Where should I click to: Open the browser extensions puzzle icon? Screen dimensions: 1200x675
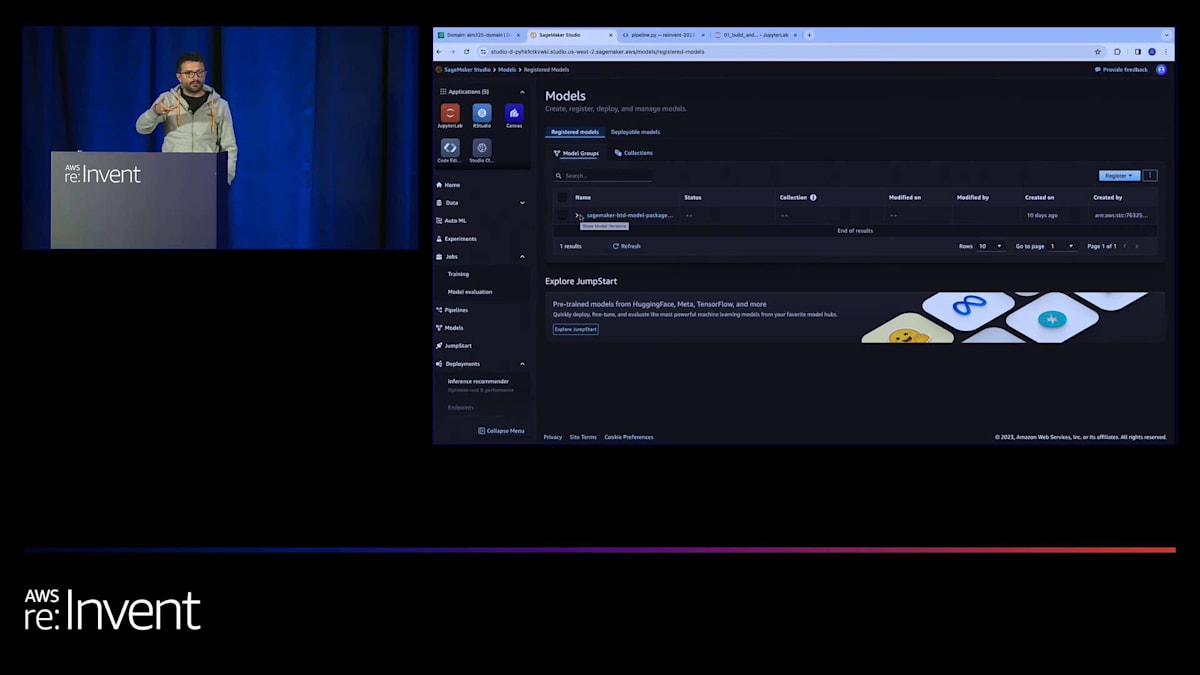(1117, 51)
